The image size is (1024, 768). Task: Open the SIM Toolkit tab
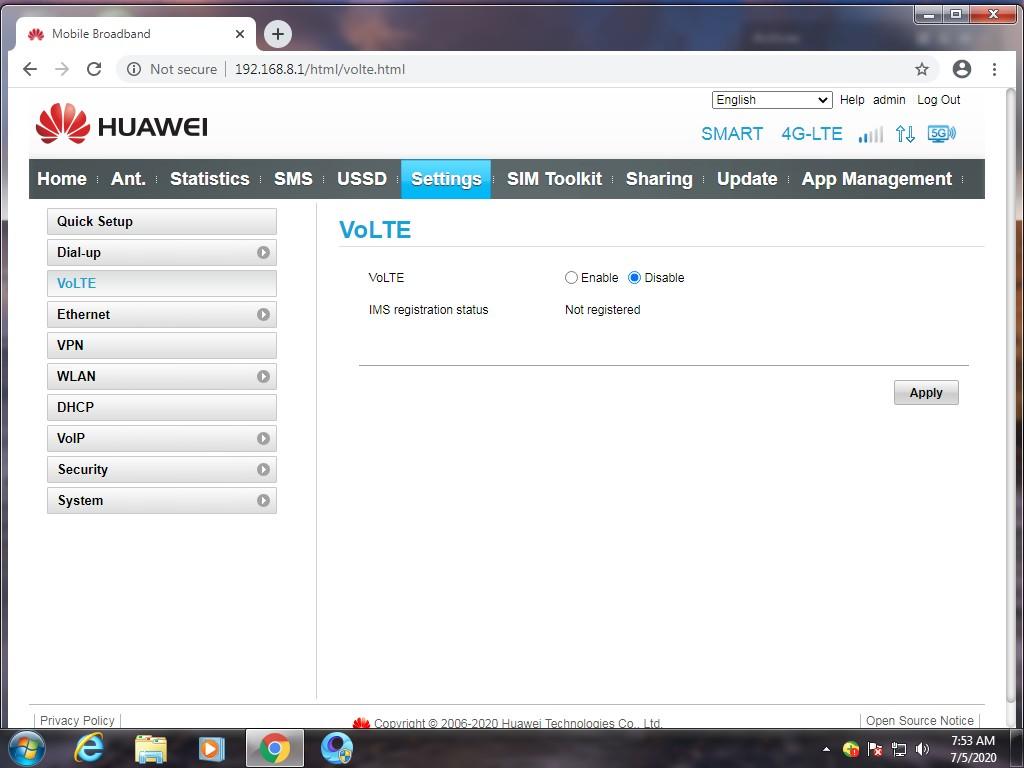(554, 179)
